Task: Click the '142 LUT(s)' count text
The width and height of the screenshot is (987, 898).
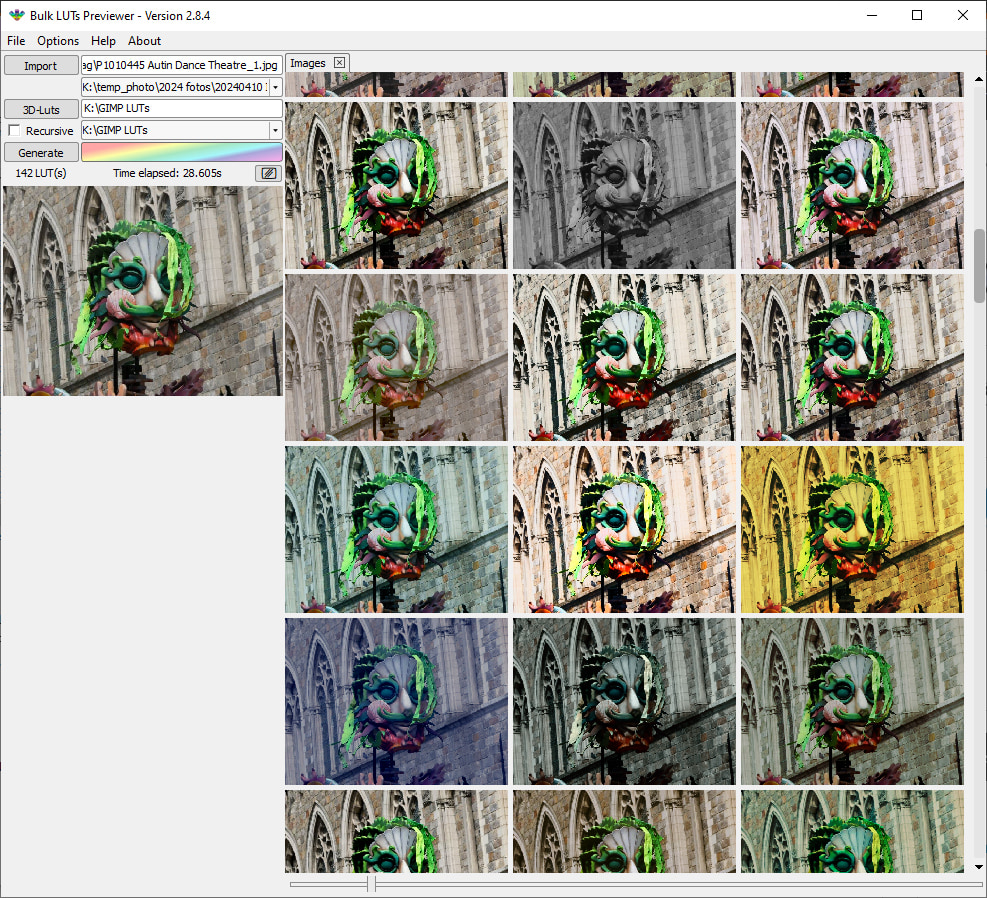Action: [41, 173]
